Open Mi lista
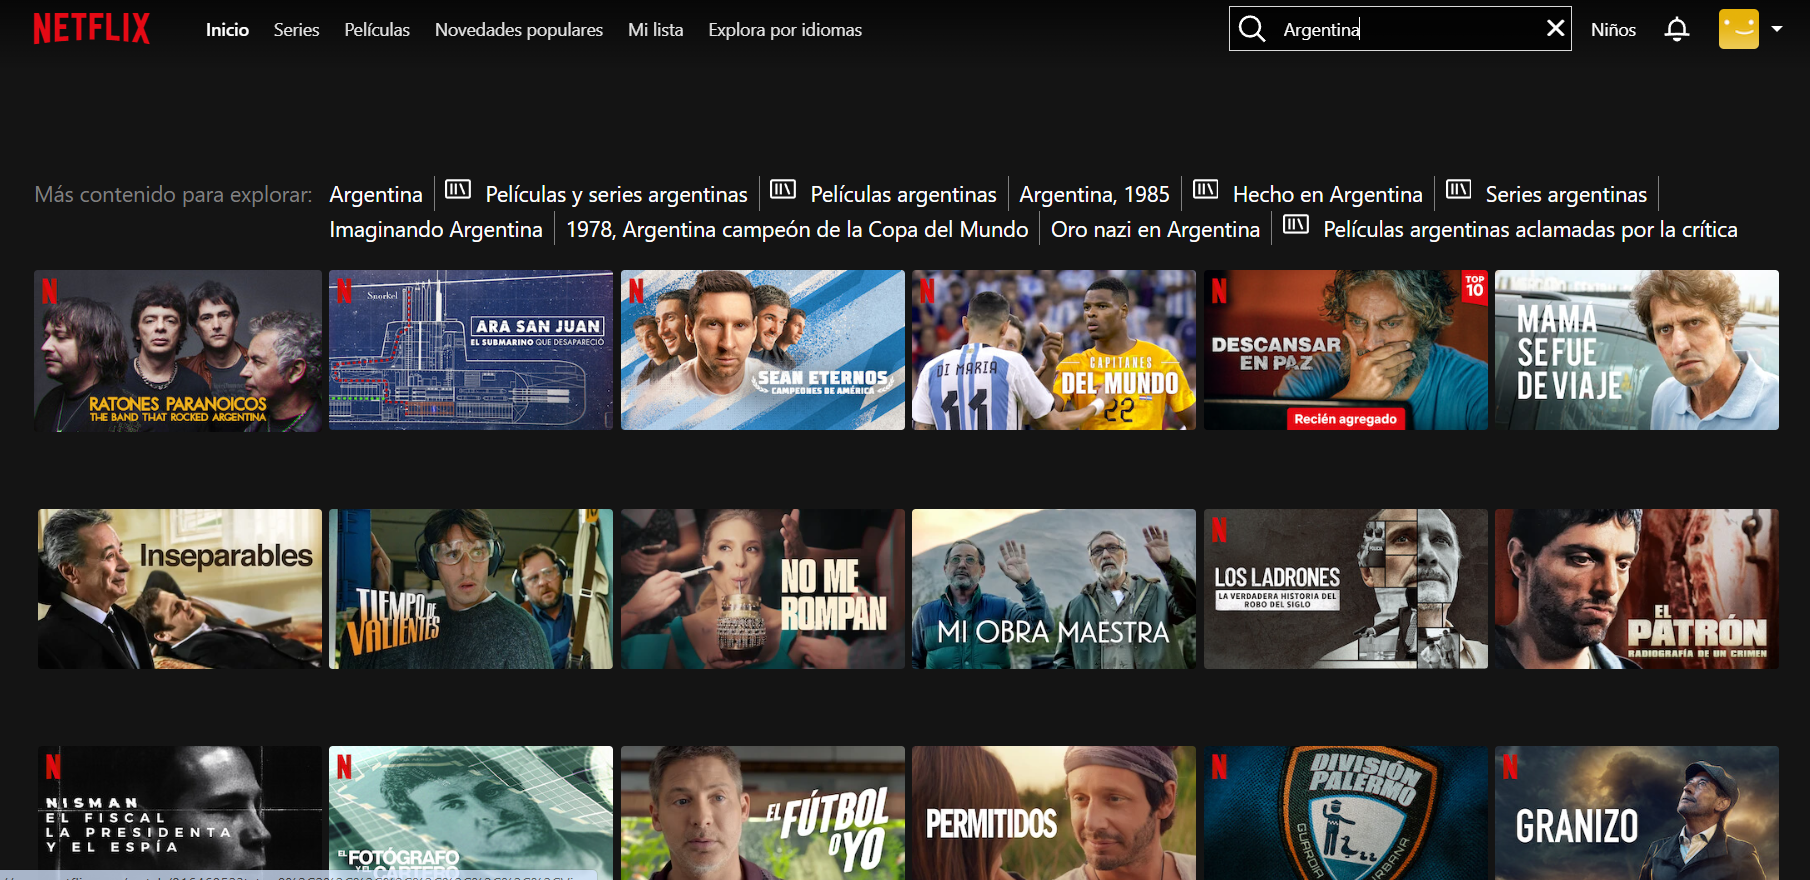This screenshot has height=880, width=1810. (656, 30)
